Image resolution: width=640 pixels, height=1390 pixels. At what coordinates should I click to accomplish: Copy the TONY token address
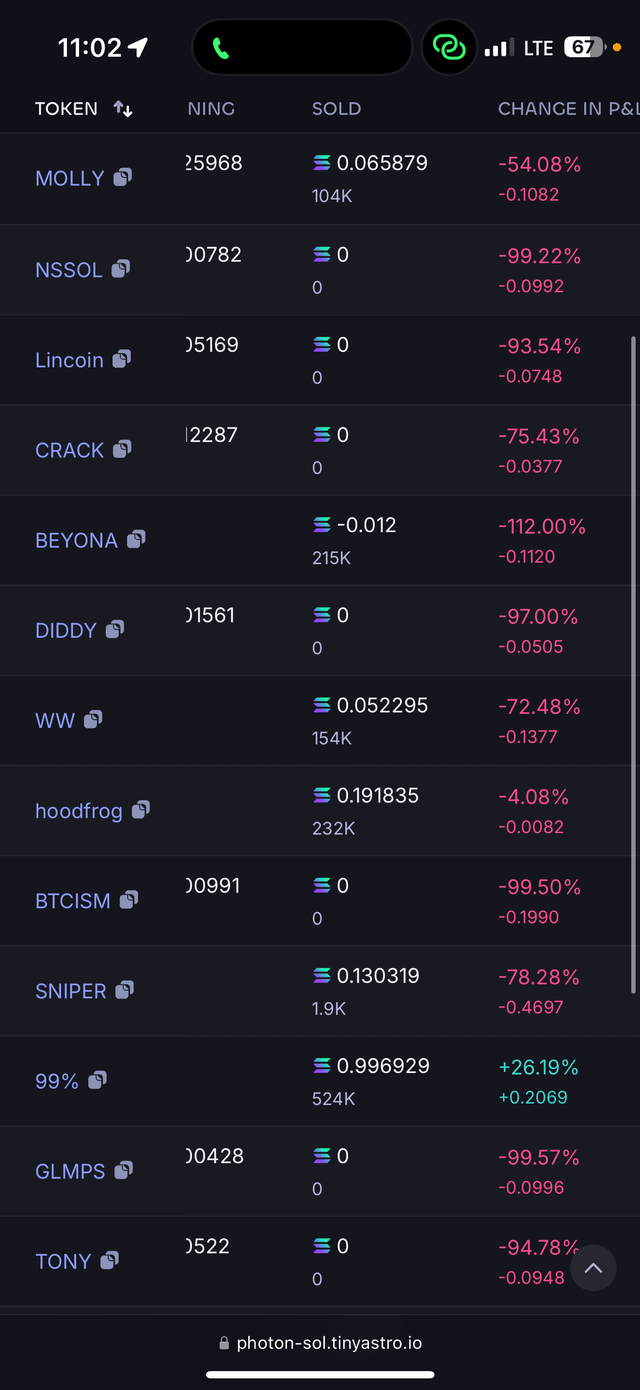click(109, 1260)
